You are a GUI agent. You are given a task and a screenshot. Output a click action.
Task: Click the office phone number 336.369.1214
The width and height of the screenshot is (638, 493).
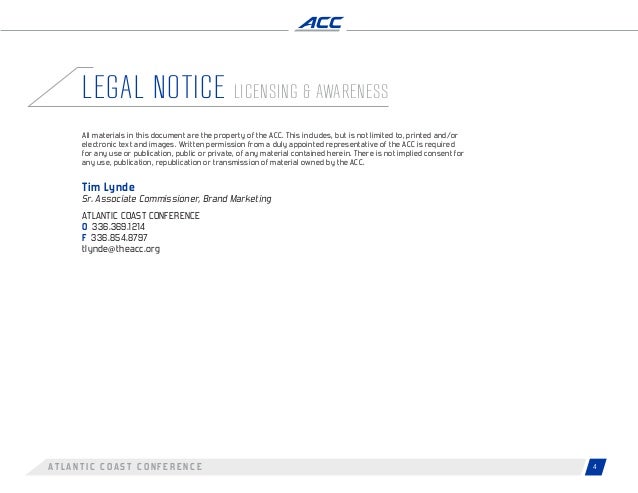click(x=118, y=227)
